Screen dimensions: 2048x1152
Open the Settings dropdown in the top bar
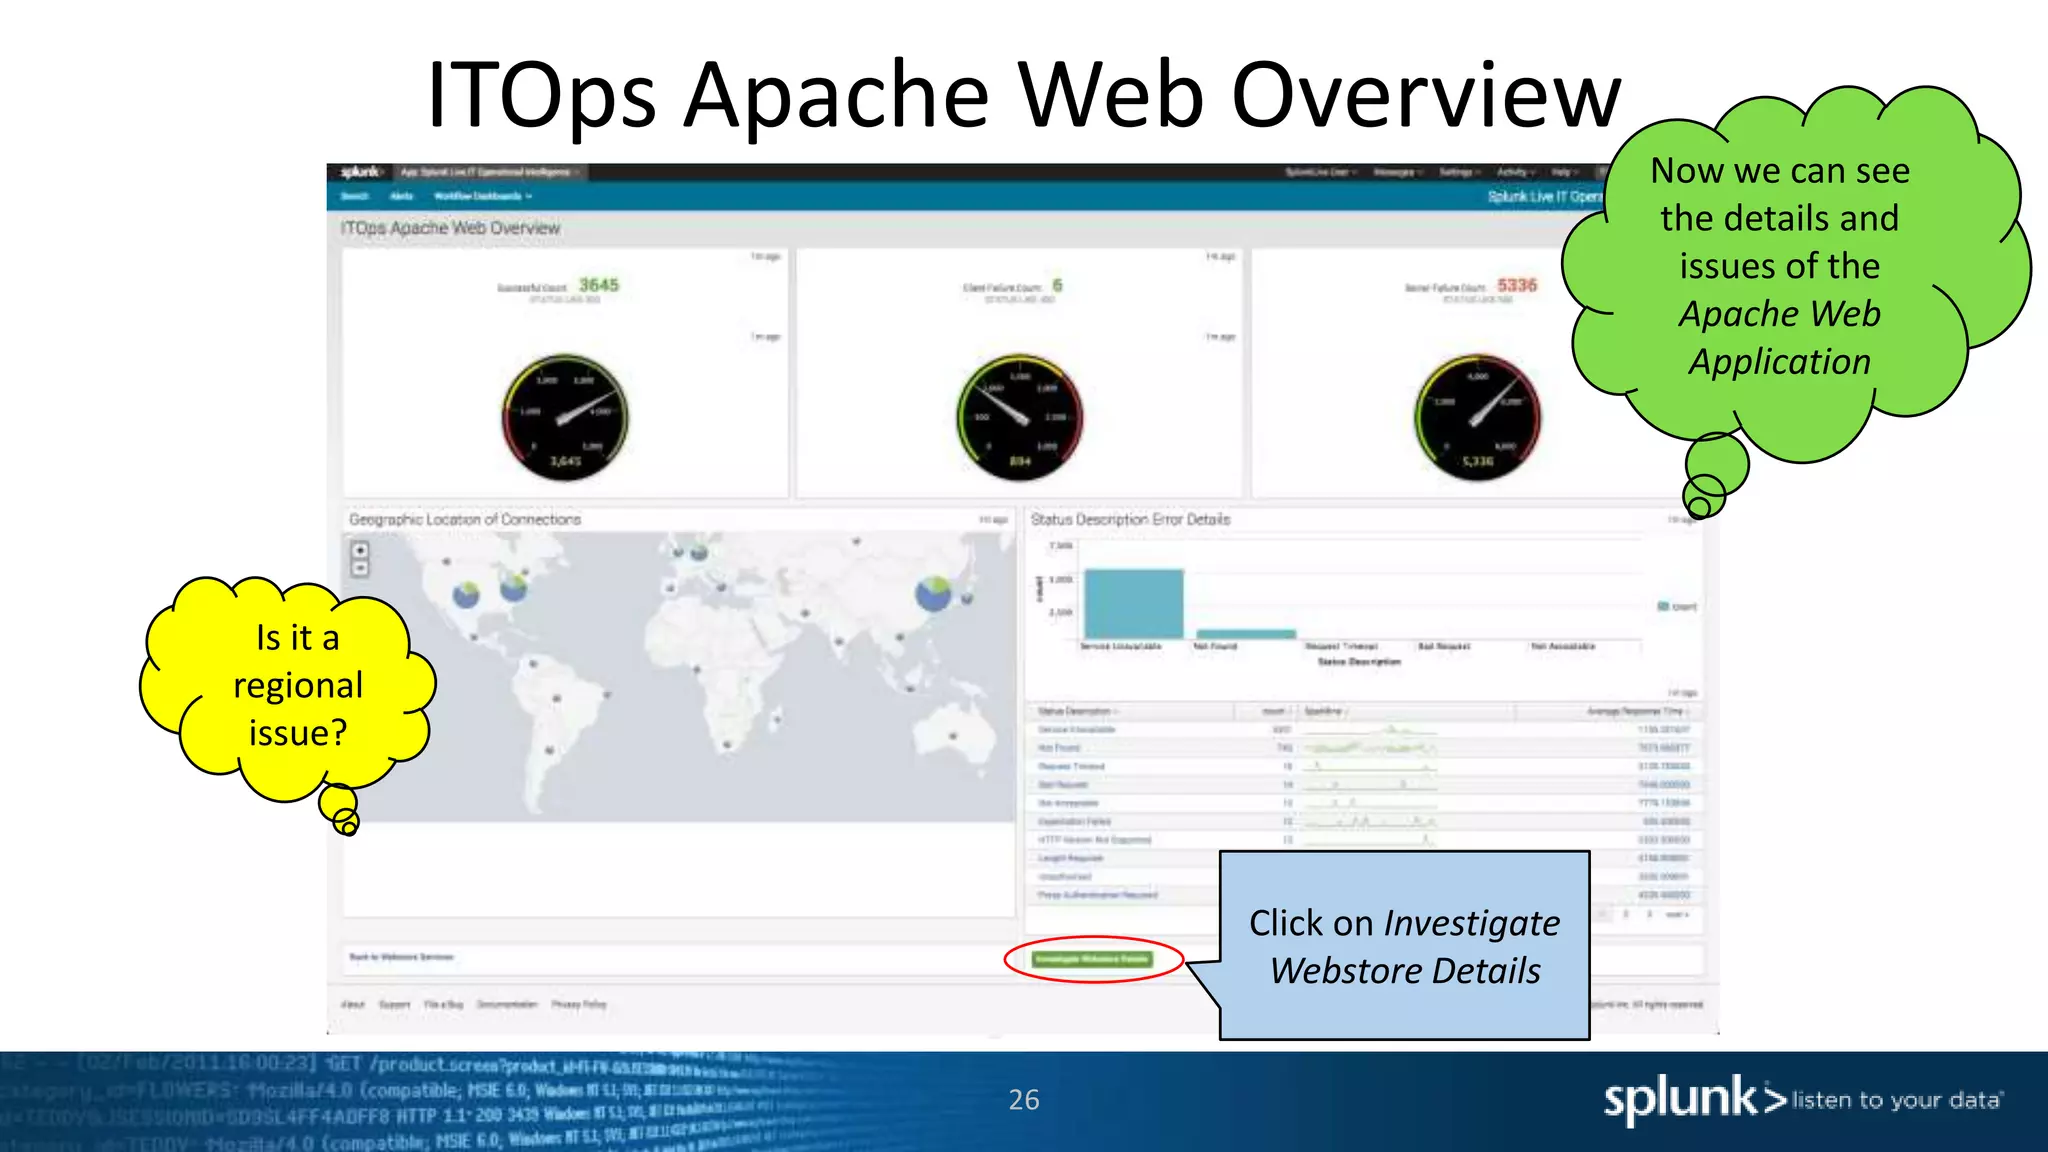[1460, 172]
